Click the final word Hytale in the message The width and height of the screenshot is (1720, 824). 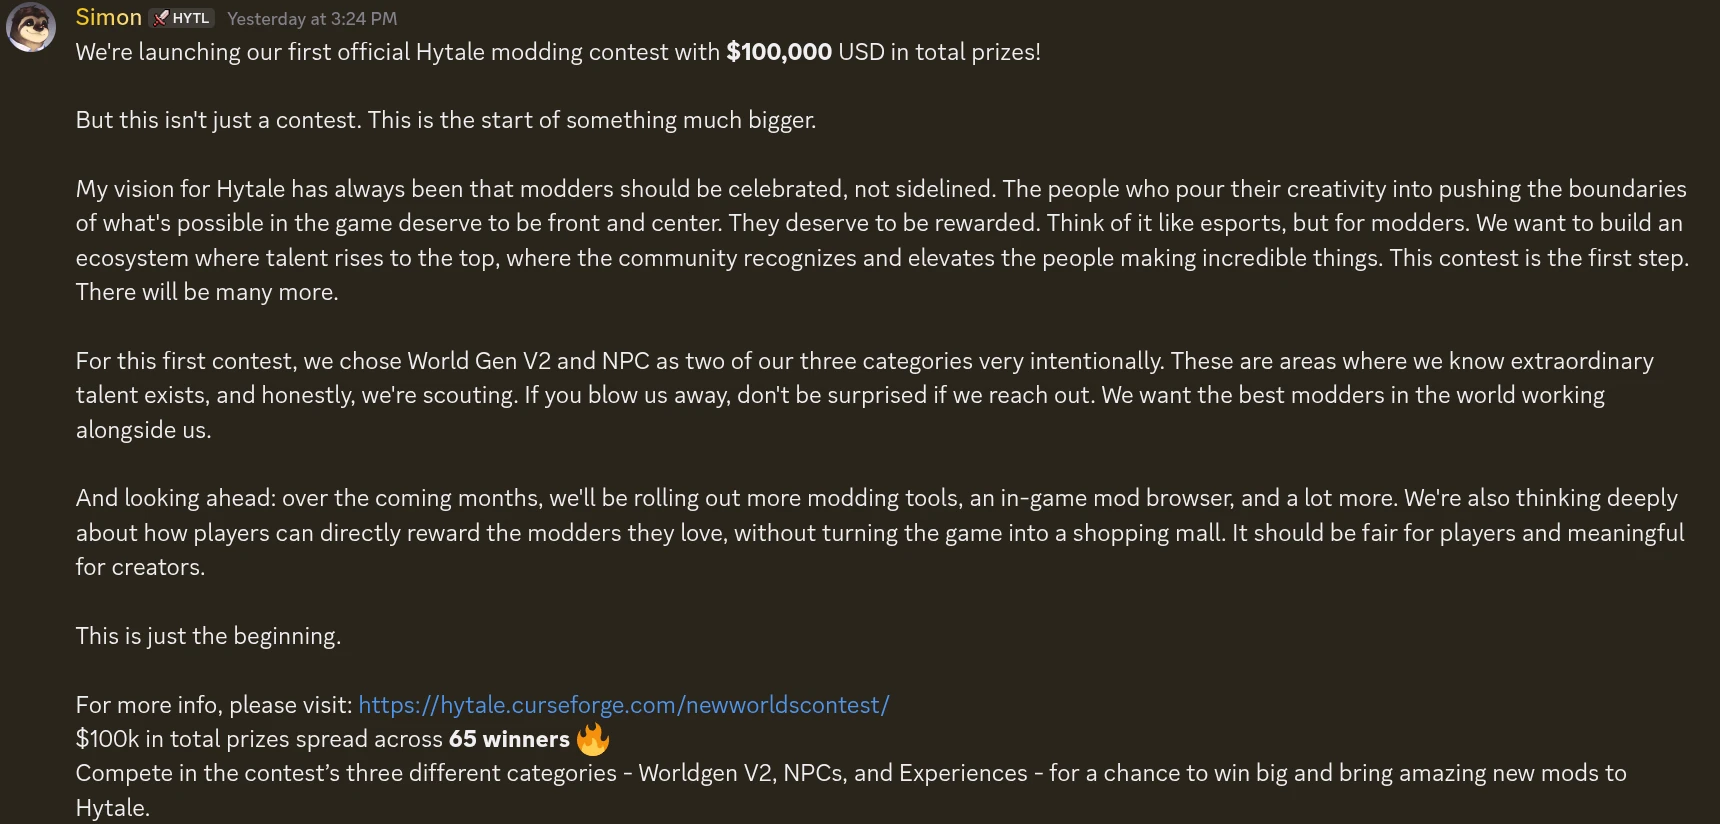click(x=112, y=807)
